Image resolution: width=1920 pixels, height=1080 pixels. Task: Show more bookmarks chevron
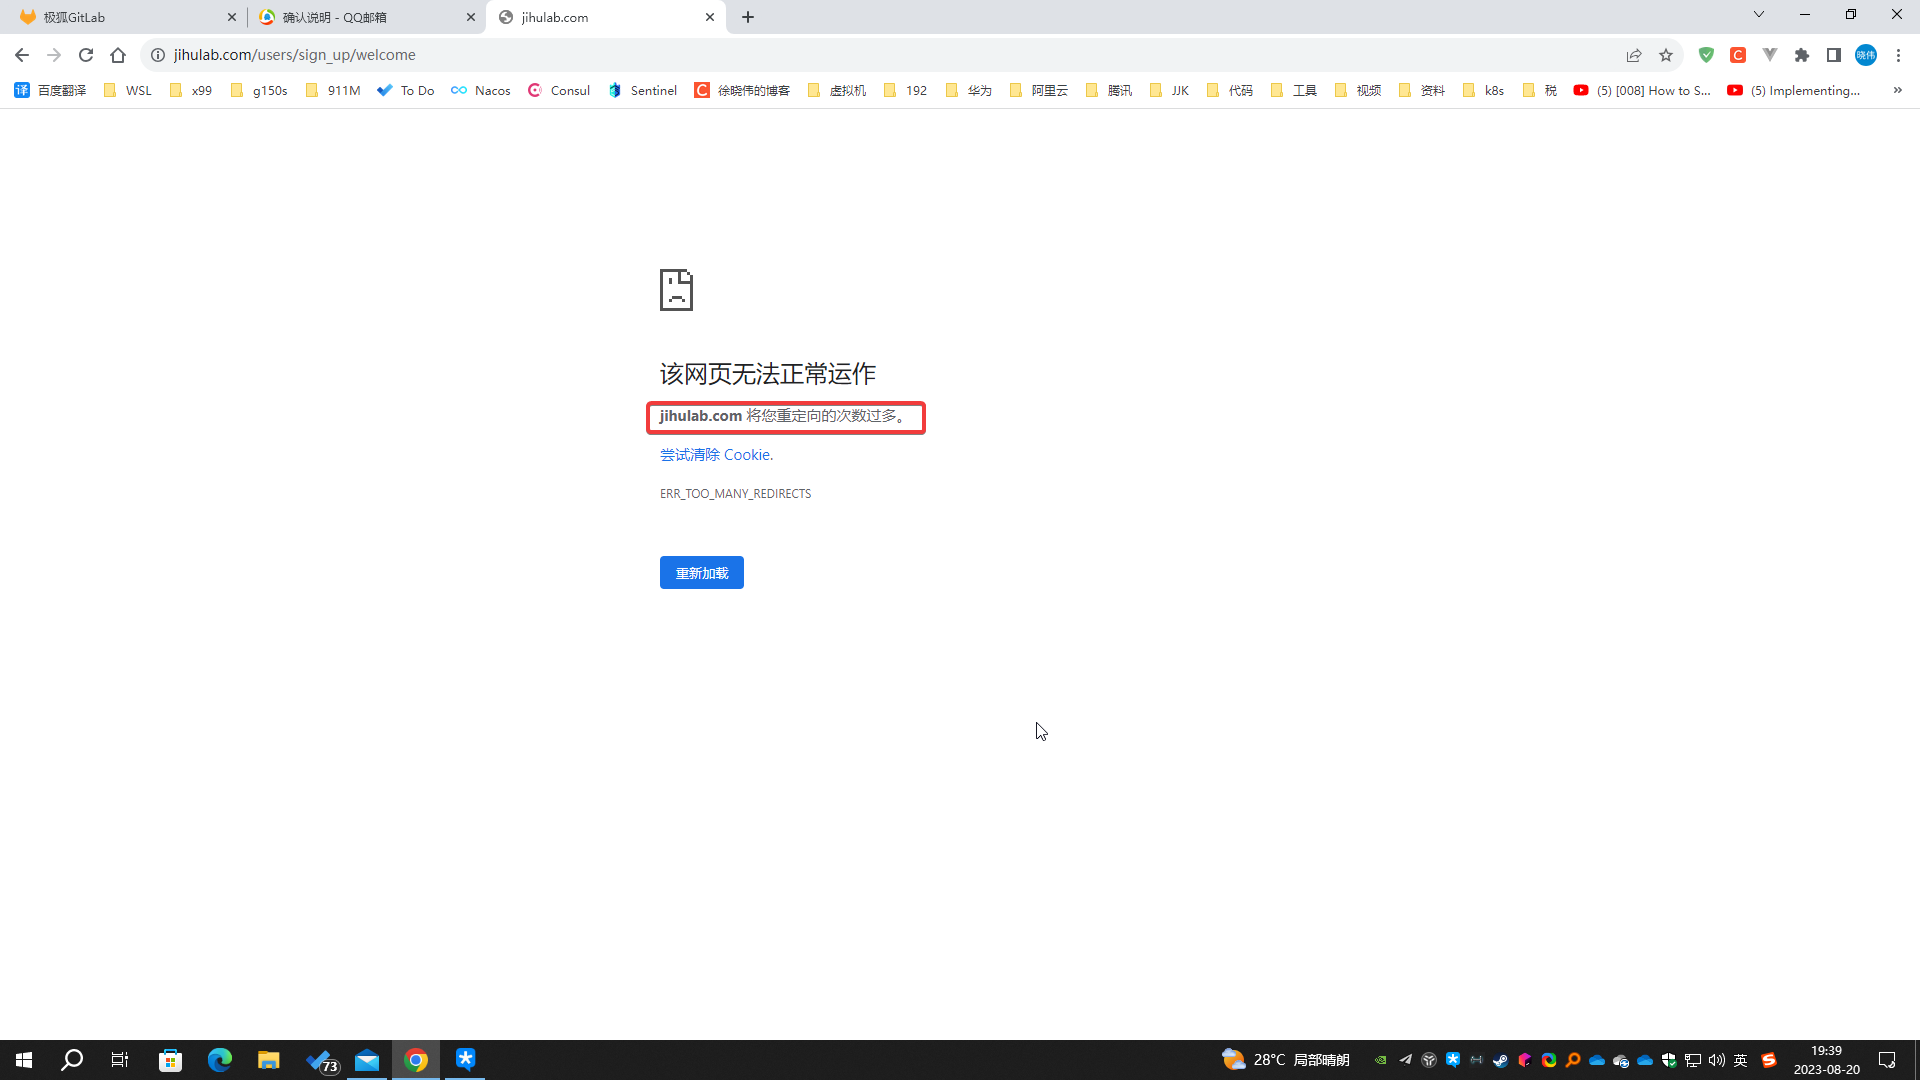(x=1897, y=90)
